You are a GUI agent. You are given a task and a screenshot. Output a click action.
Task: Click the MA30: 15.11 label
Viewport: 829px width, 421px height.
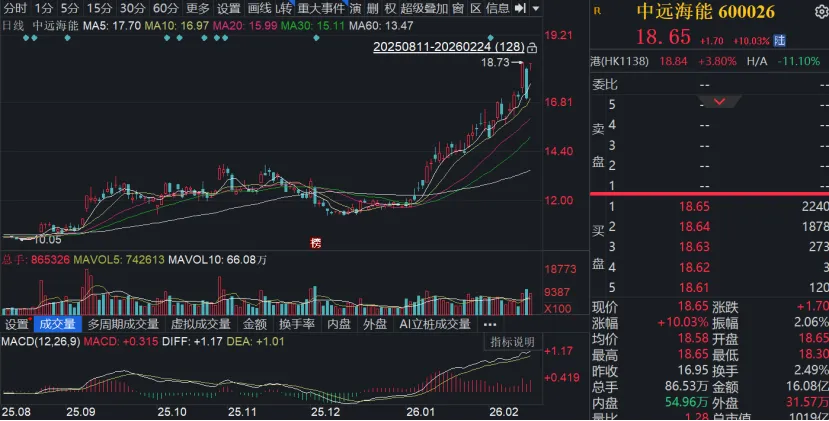313,25
